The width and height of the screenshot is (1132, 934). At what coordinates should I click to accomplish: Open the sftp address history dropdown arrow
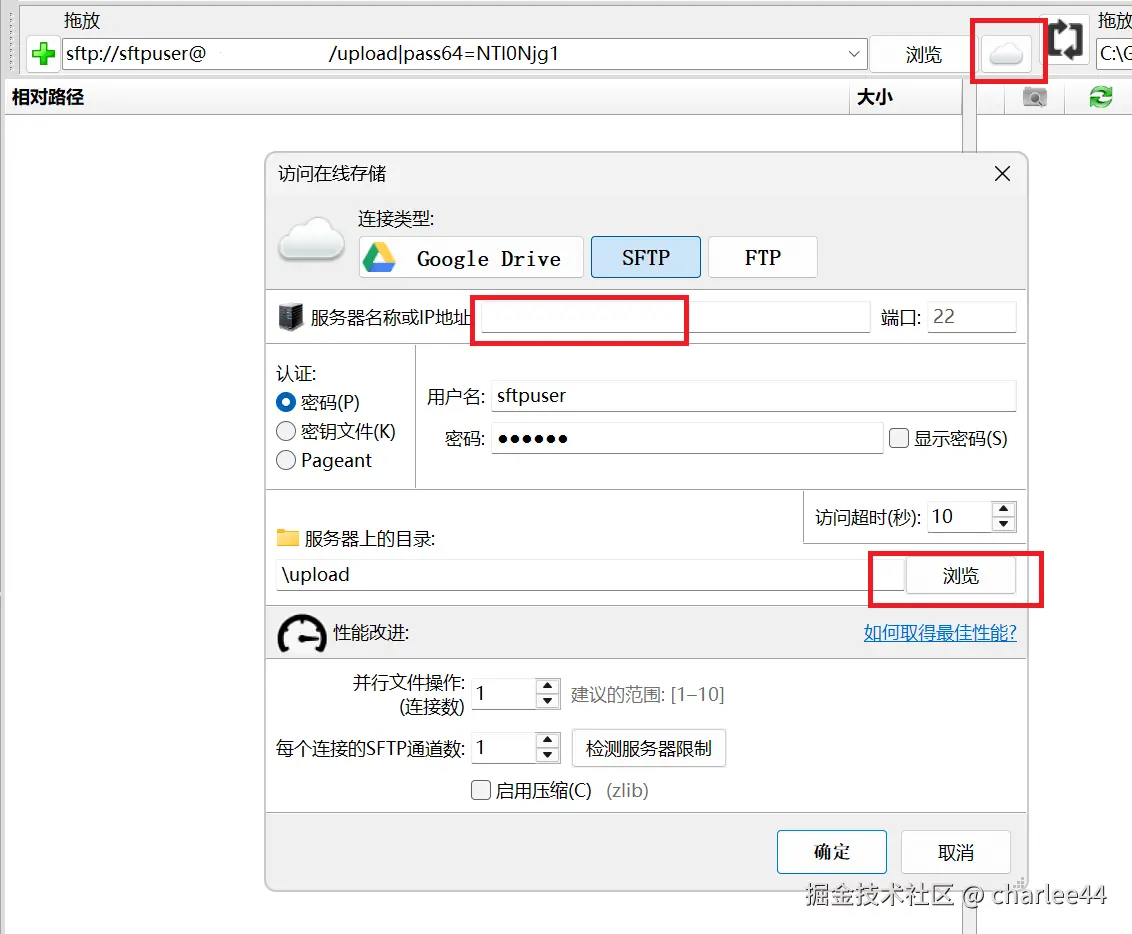(853, 55)
